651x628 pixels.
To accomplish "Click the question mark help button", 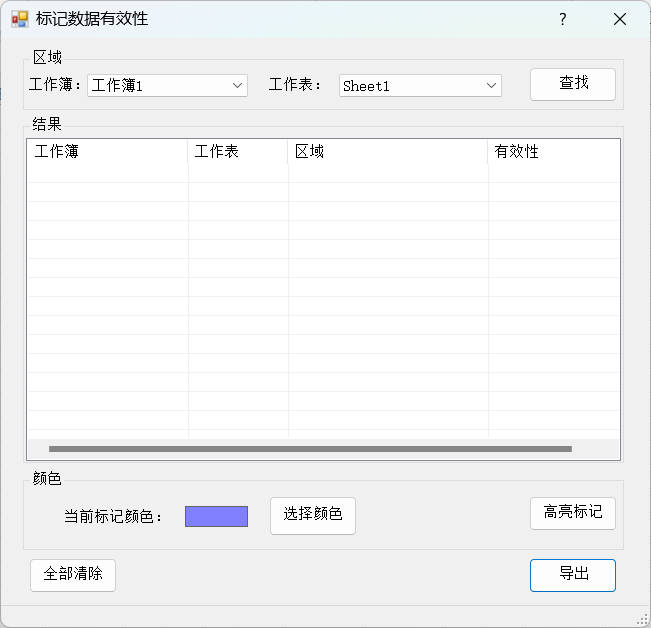I will (x=563, y=19).
